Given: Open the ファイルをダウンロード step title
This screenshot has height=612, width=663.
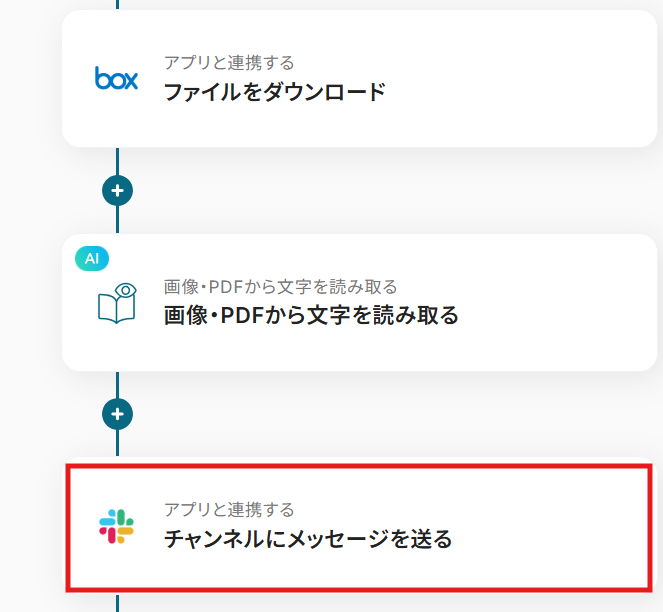Looking at the screenshot, I should coord(274,93).
